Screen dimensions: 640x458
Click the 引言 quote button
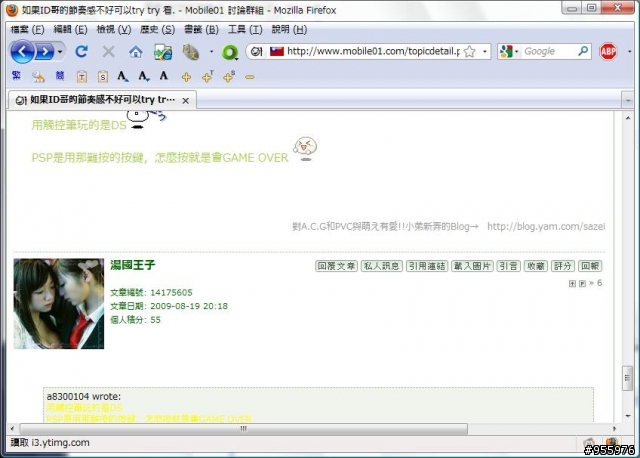pyautogui.click(x=509, y=266)
